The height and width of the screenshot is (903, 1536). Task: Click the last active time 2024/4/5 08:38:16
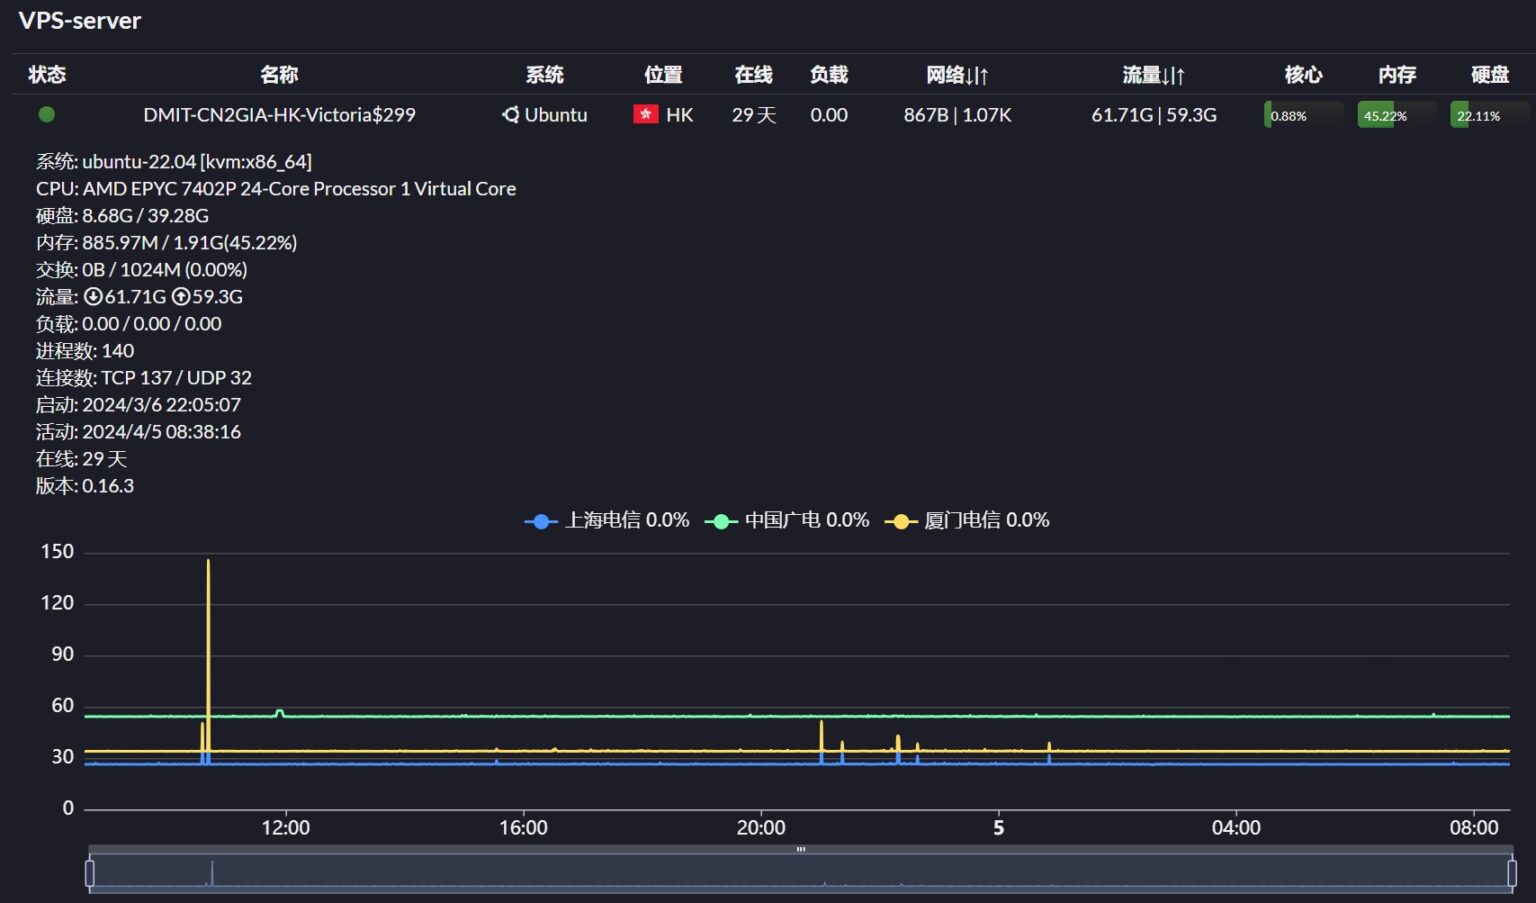coord(138,431)
